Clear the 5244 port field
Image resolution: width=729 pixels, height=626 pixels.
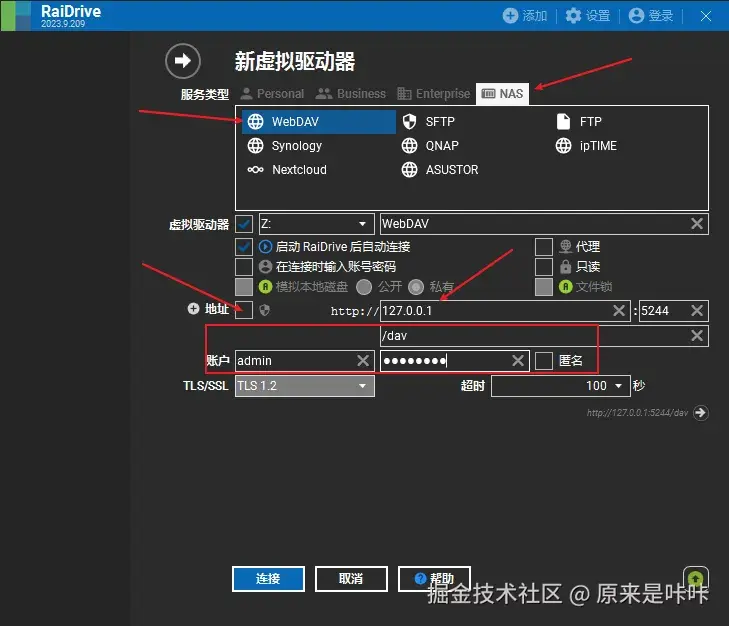click(x=696, y=311)
